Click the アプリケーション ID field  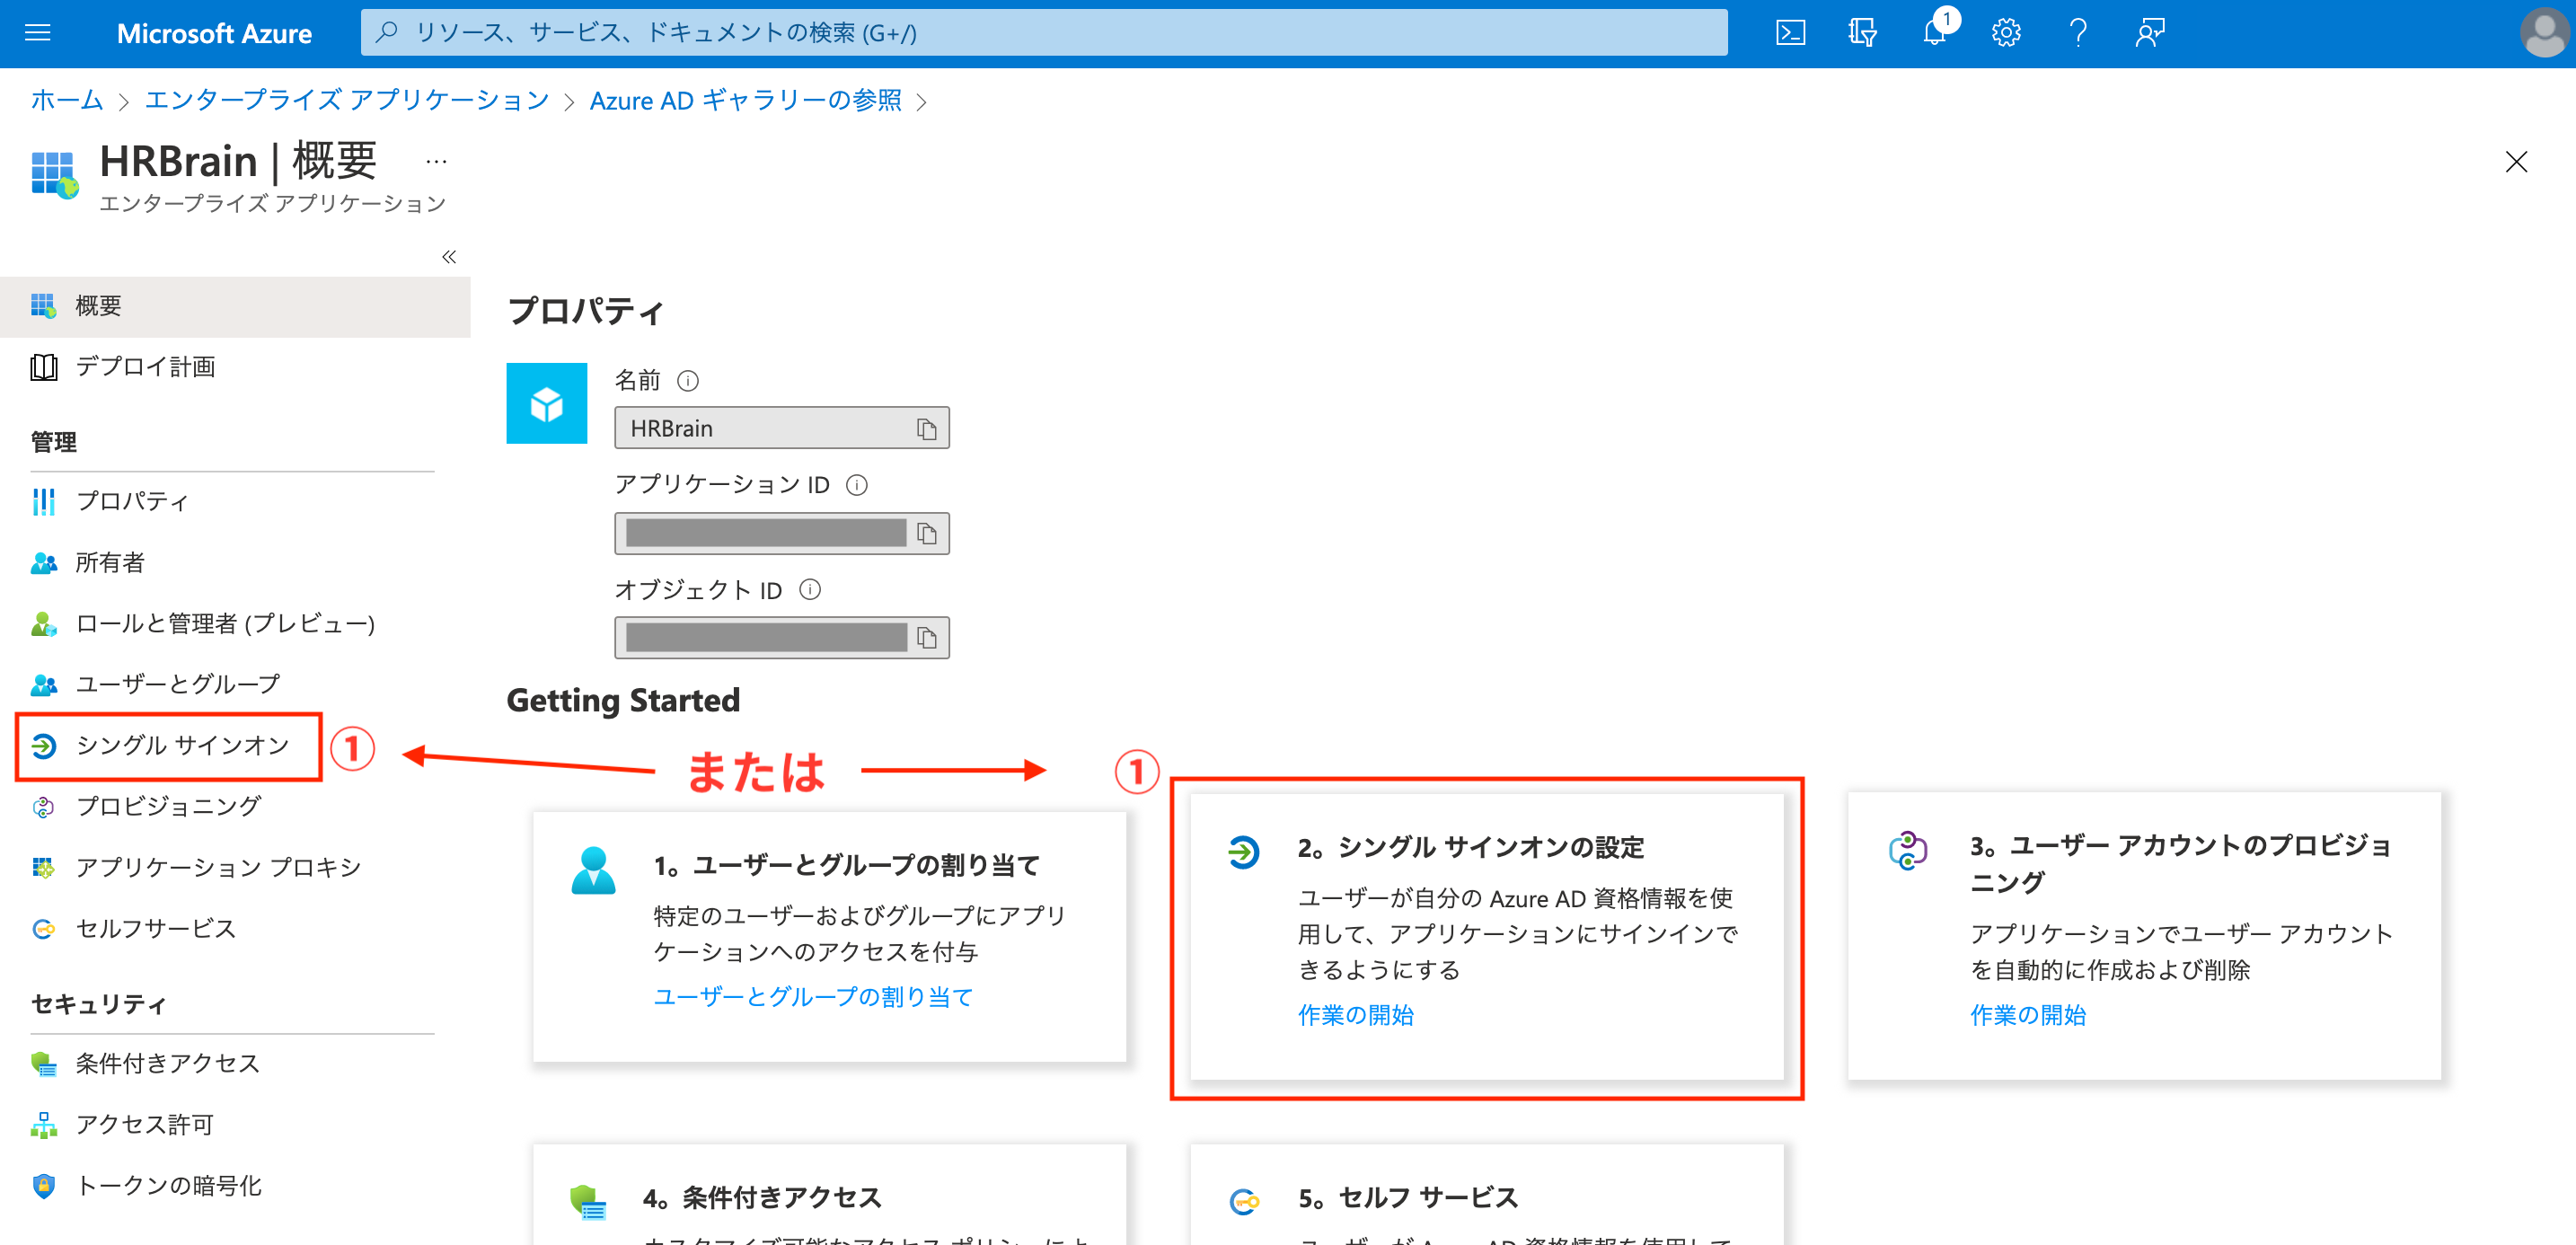coord(781,534)
